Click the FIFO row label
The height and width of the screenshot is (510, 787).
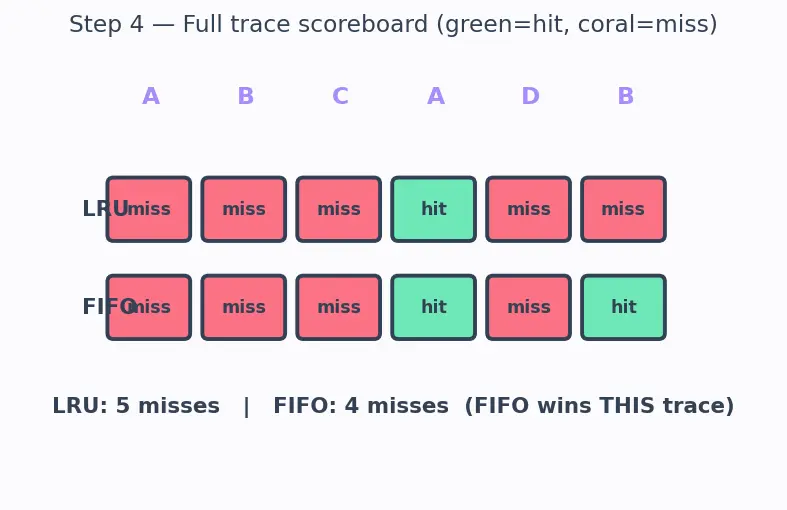tap(109, 307)
